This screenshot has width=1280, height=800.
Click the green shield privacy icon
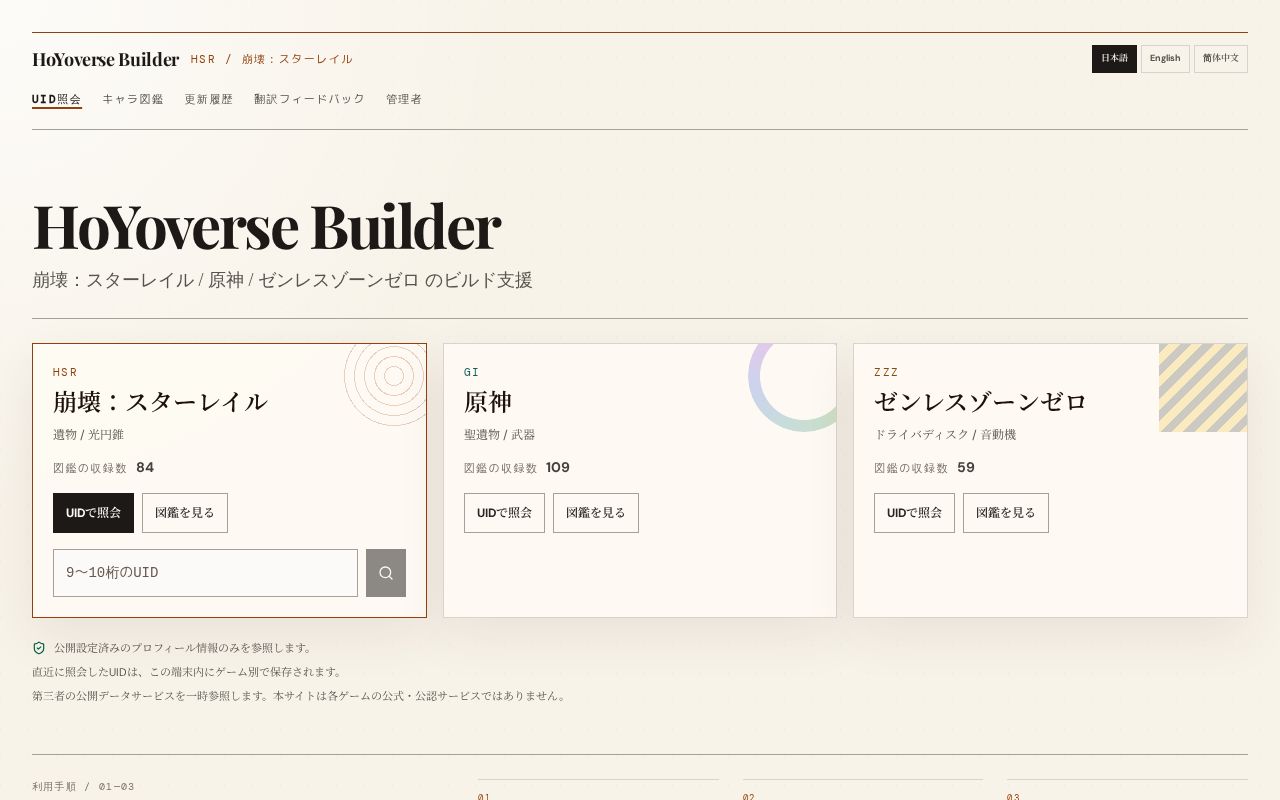pyautogui.click(x=39, y=648)
